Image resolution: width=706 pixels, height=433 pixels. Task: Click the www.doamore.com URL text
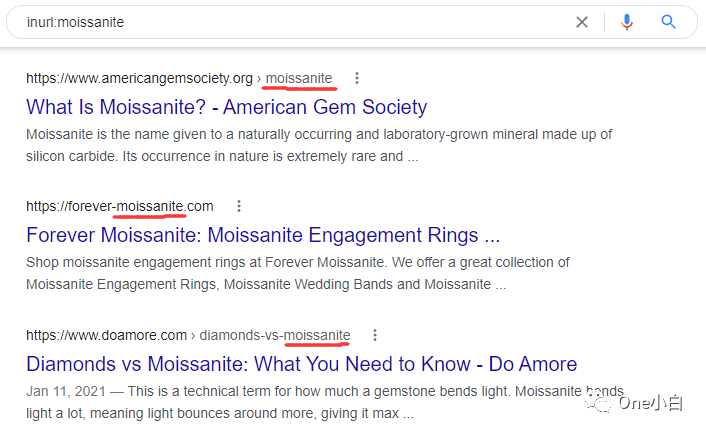106,335
